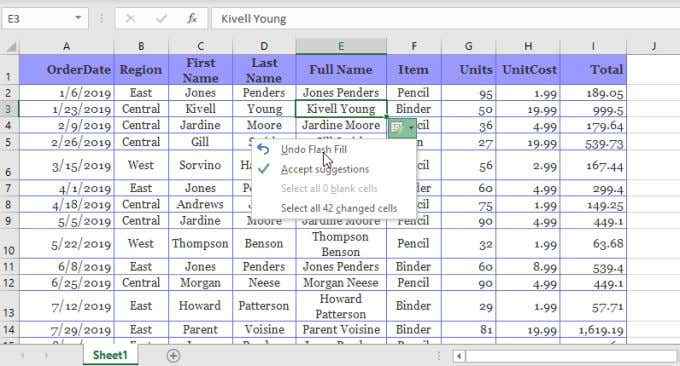Viewport: 680px width, 366px height.
Task: Select column G header
Action: pyautogui.click(x=468, y=46)
